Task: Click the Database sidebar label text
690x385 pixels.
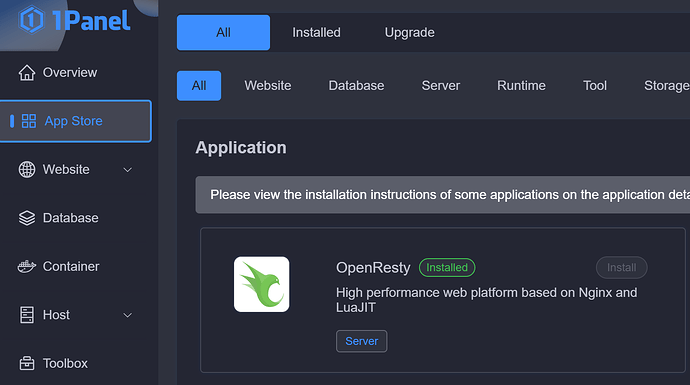Action: 70,218
